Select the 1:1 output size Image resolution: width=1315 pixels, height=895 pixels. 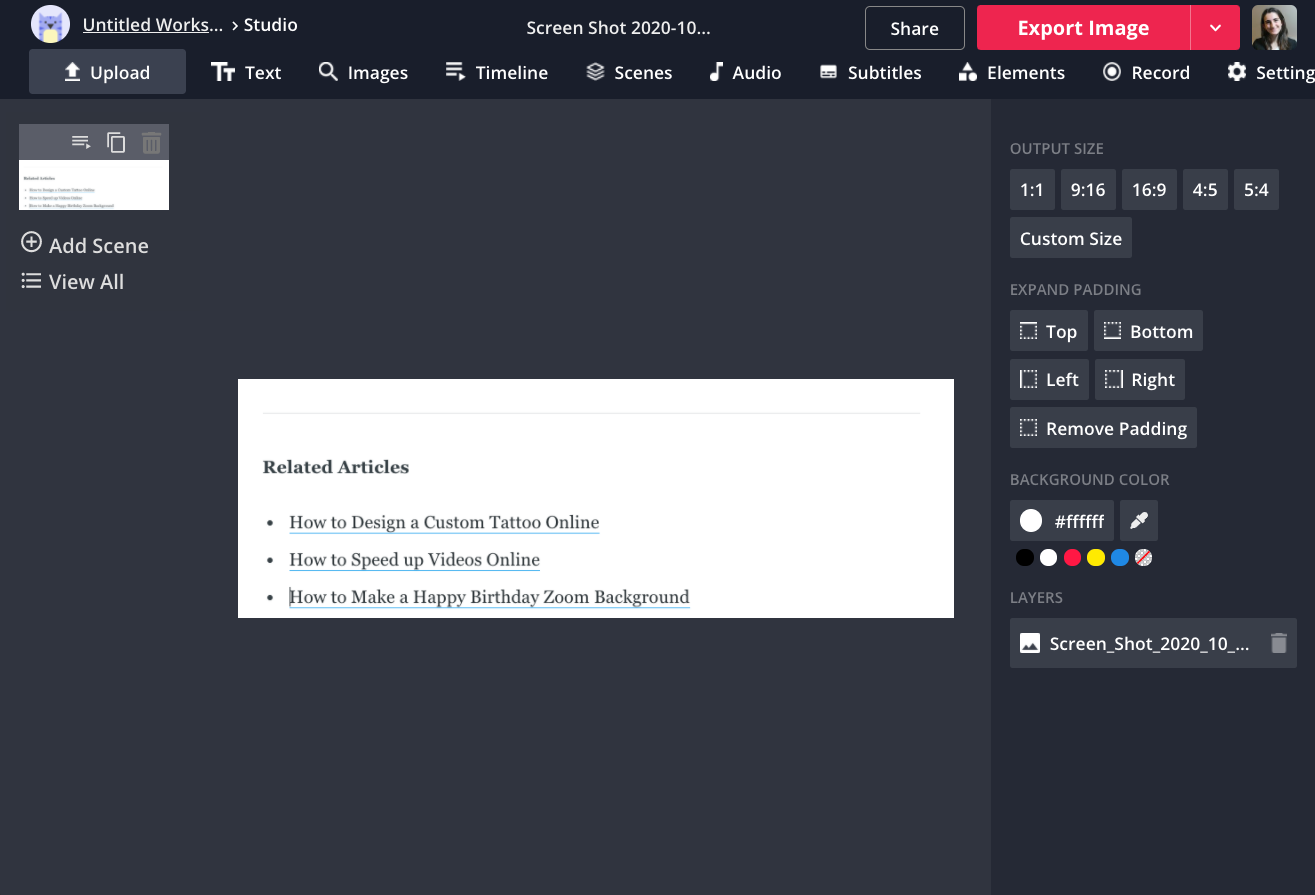click(x=1032, y=190)
